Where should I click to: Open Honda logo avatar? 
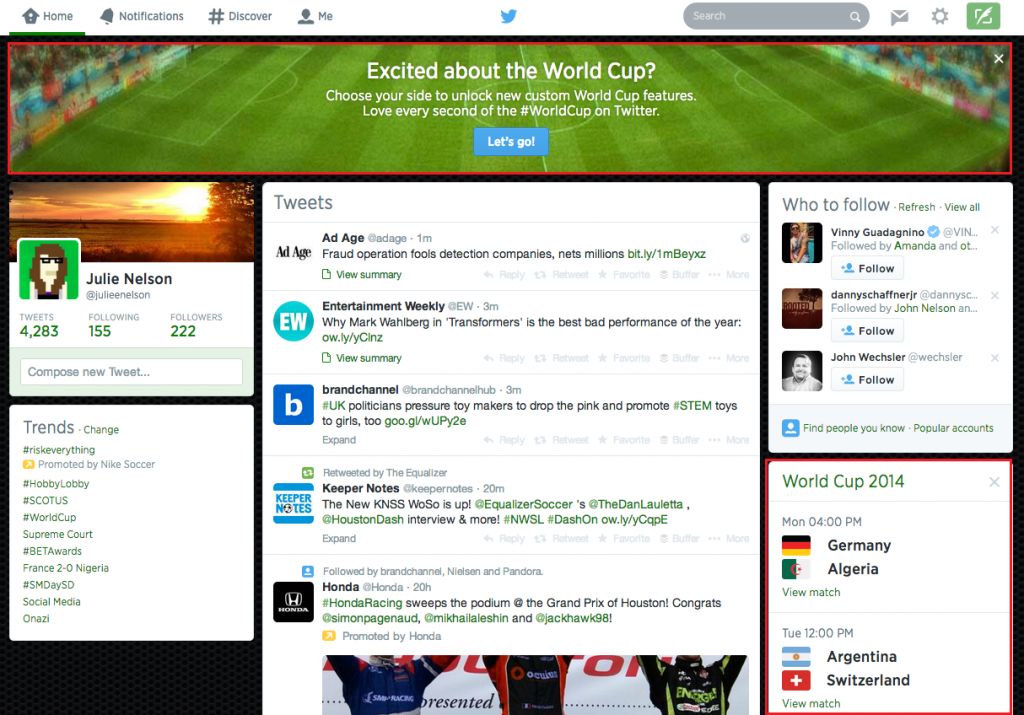293,602
